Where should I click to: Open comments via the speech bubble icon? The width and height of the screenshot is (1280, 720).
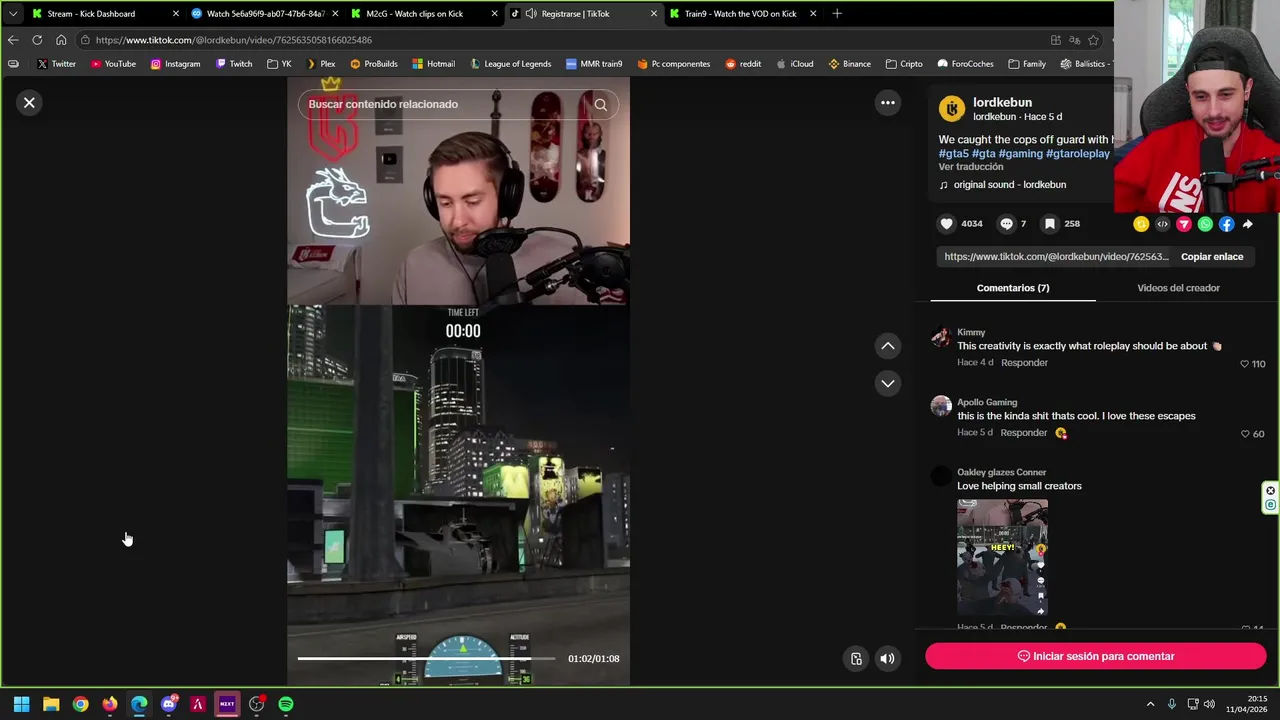[1006, 224]
